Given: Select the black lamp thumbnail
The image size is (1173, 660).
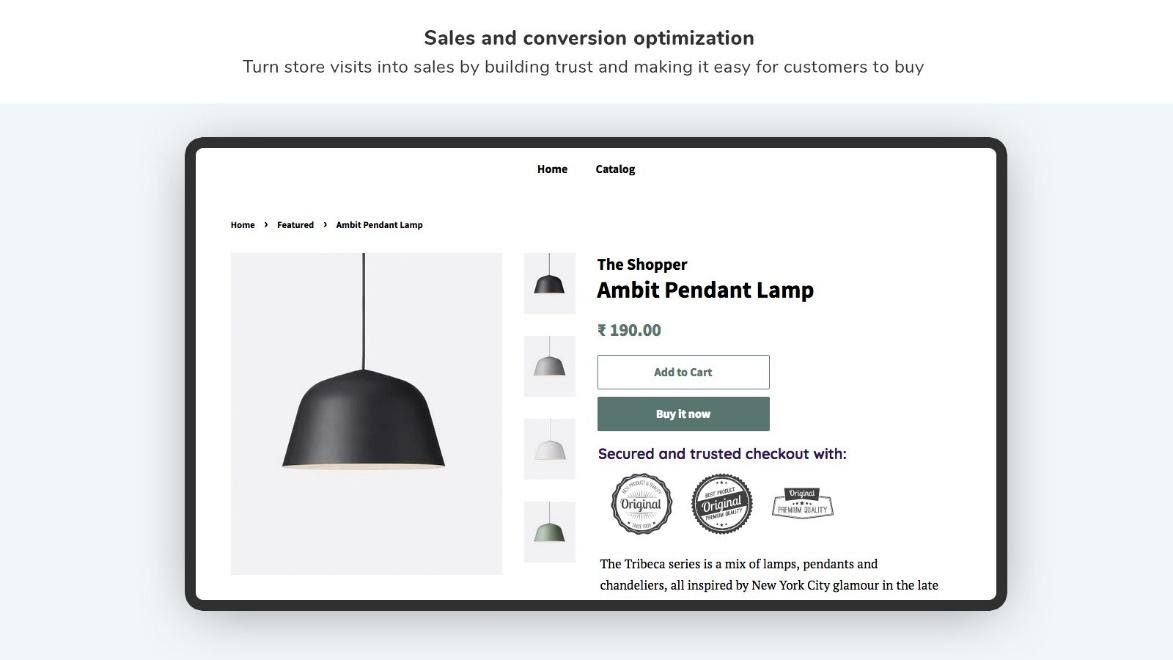Looking at the screenshot, I should pyautogui.click(x=550, y=284).
